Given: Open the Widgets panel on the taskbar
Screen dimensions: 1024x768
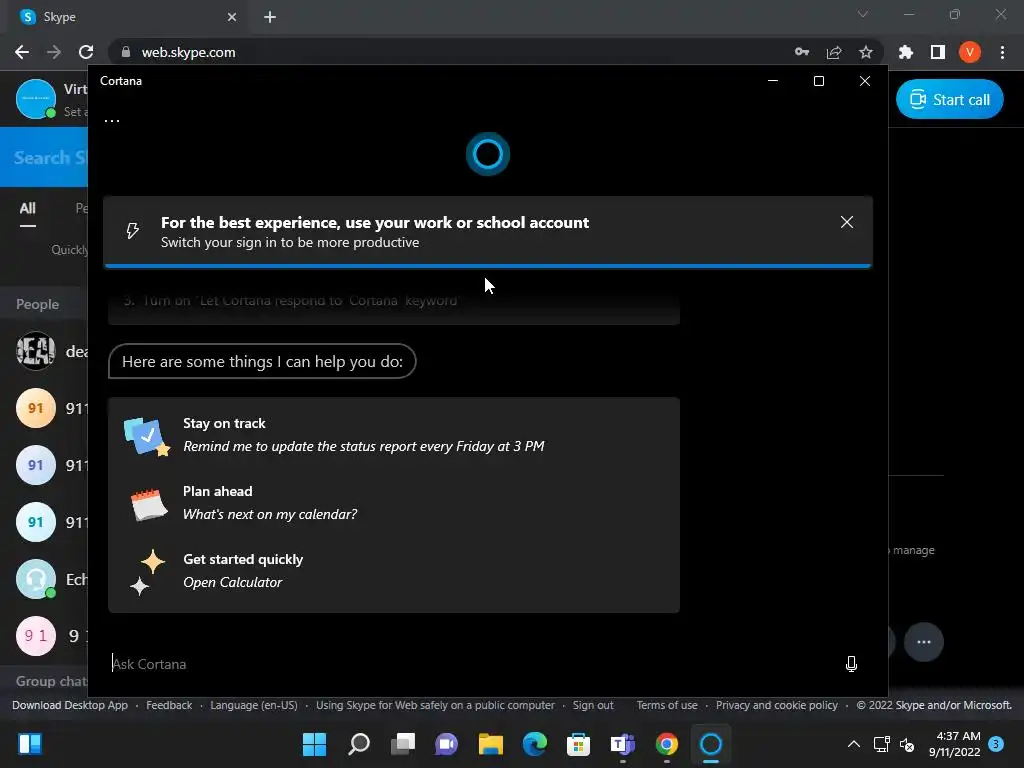Looking at the screenshot, I should pyautogui.click(x=30, y=744).
